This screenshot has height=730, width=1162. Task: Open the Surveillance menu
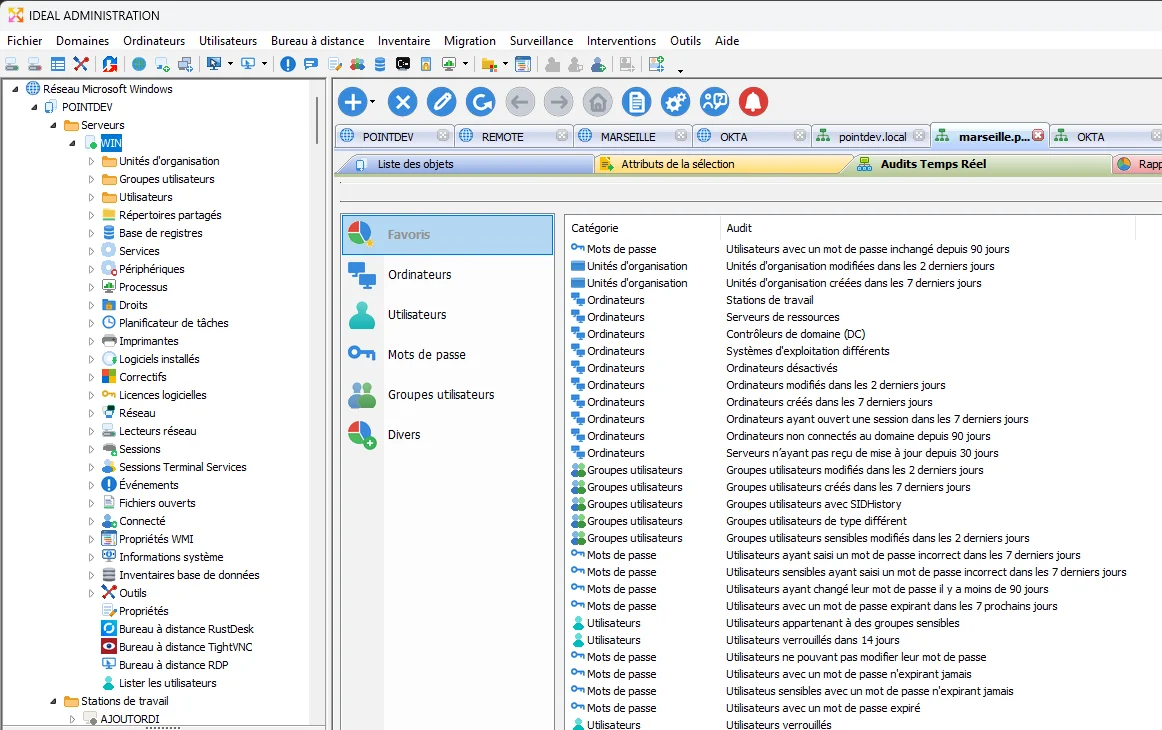click(x=541, y=41)
